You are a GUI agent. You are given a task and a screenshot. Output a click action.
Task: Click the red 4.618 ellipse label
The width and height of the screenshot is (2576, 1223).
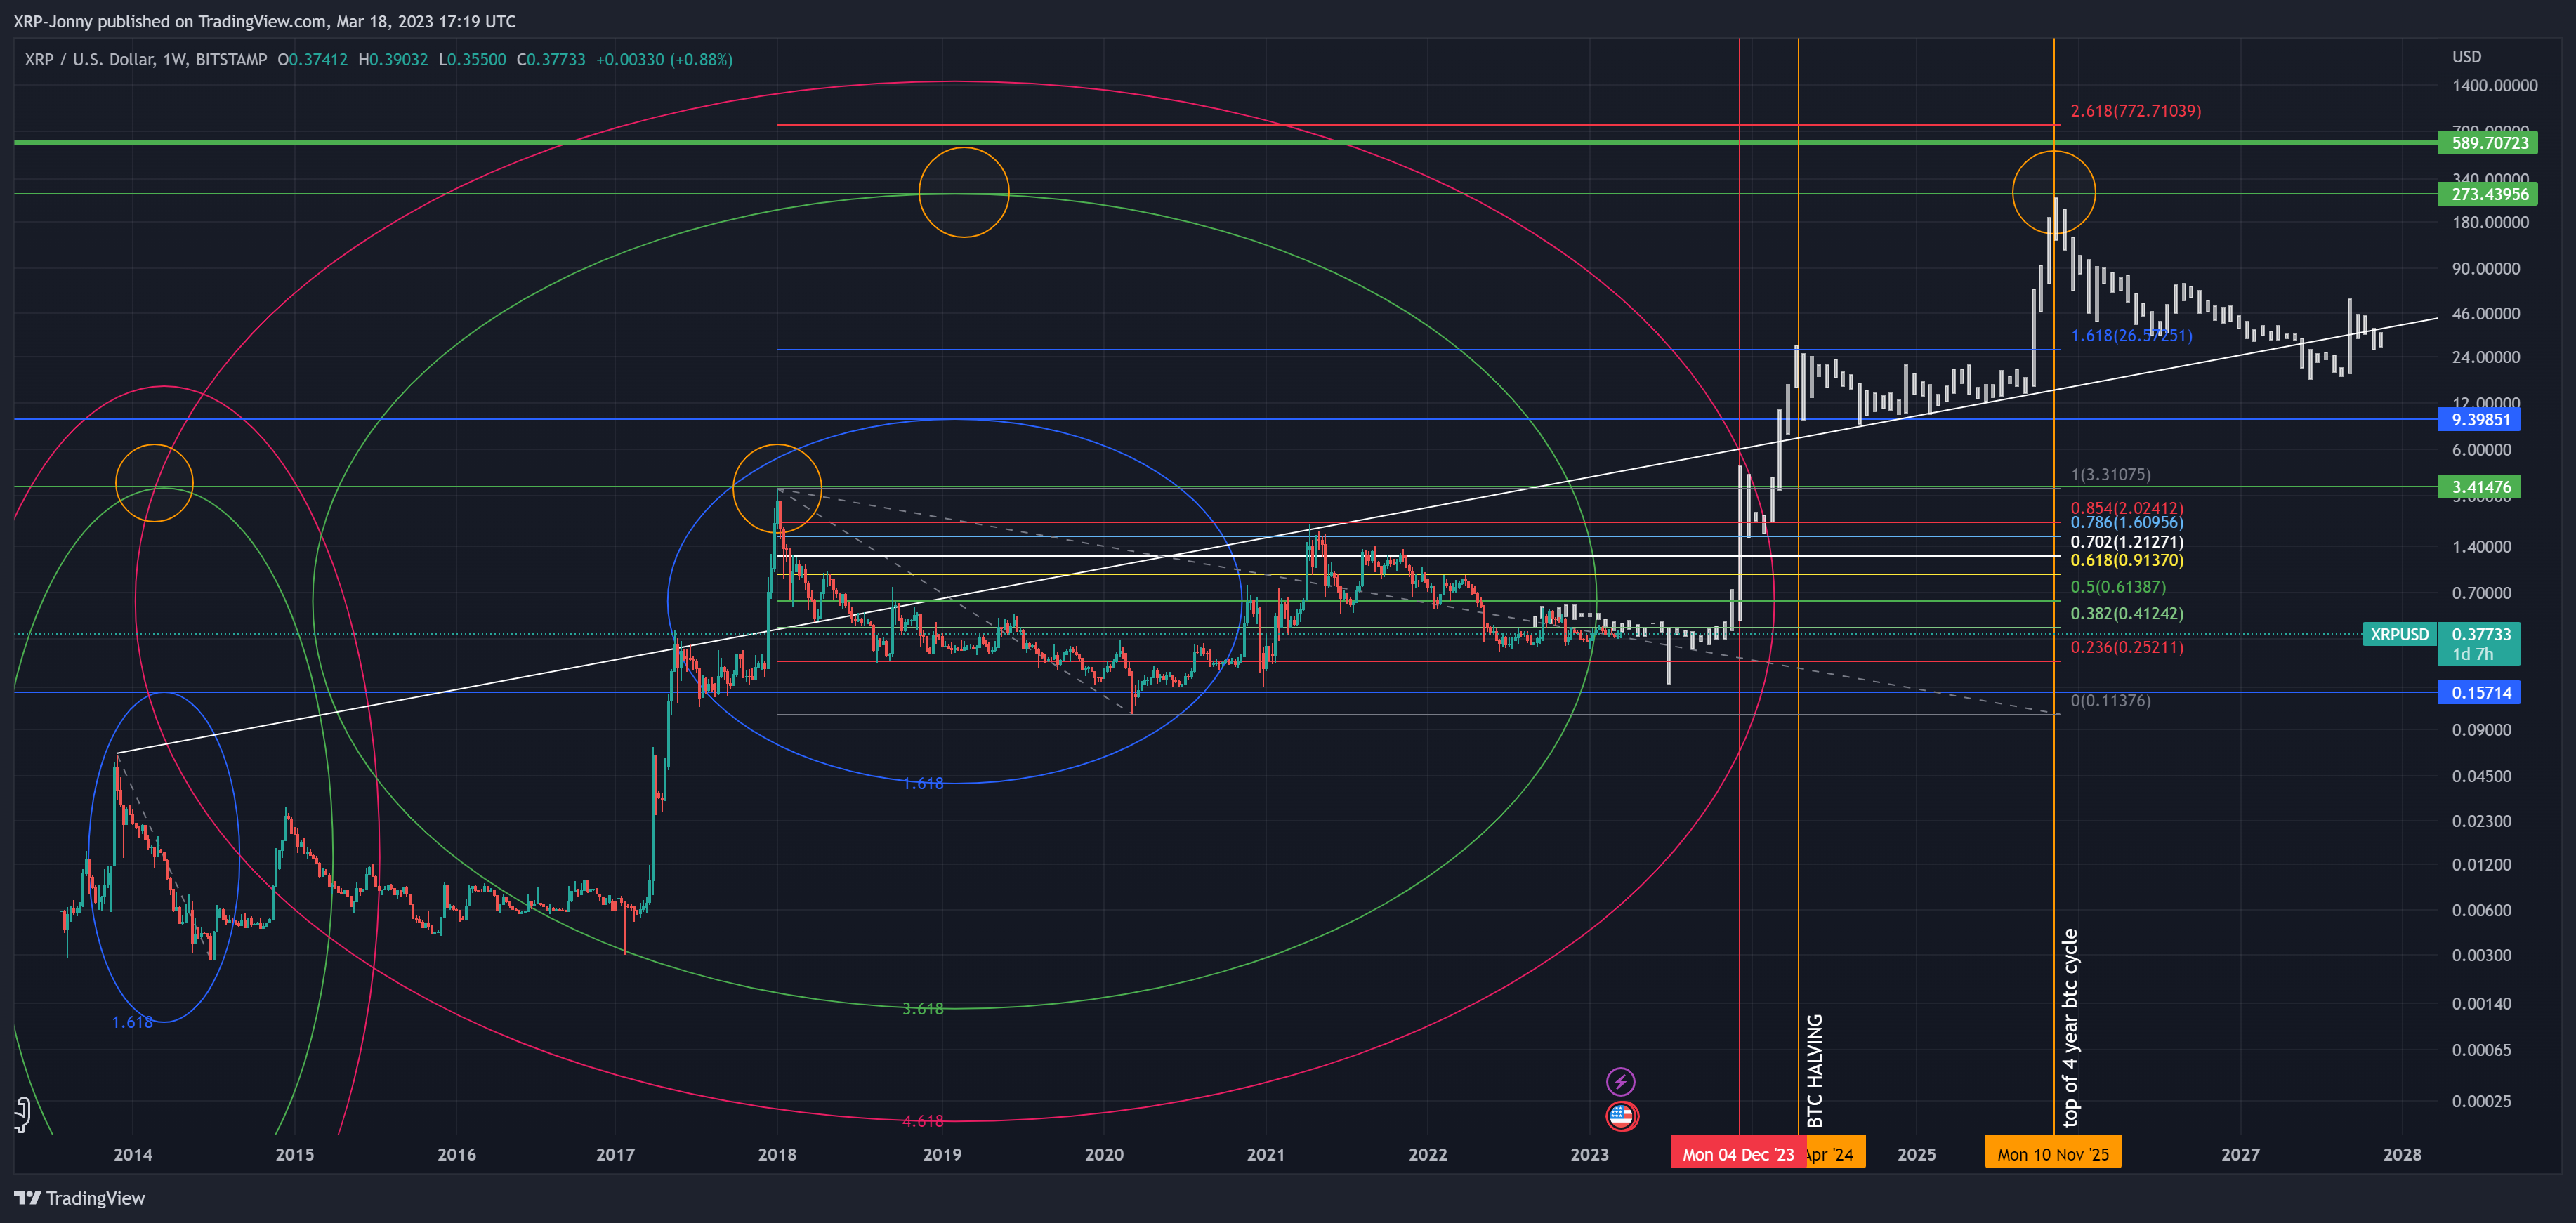(922, 1121)
